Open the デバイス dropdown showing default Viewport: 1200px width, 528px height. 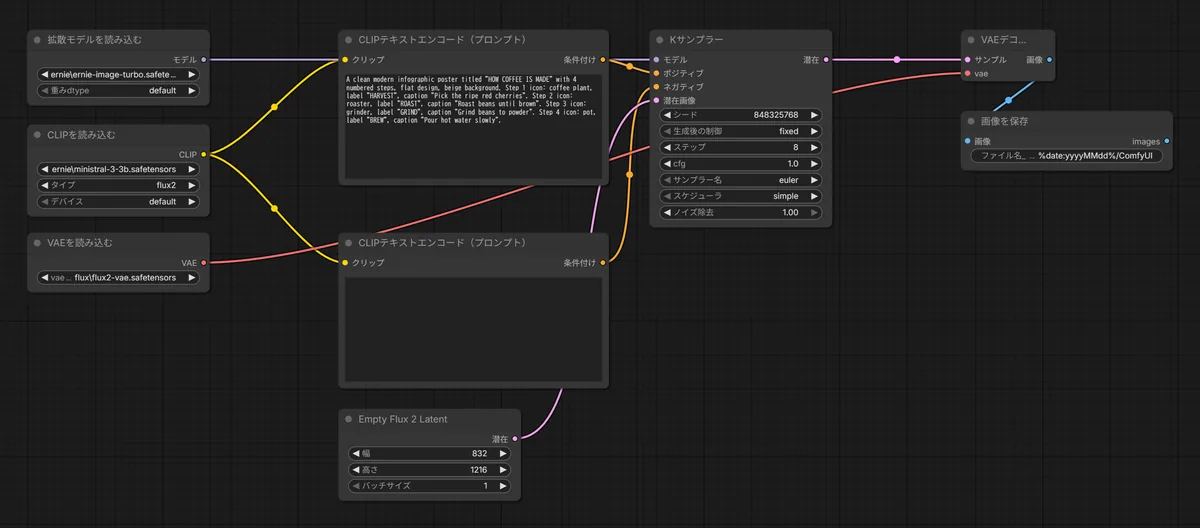[x=119, y=200]
